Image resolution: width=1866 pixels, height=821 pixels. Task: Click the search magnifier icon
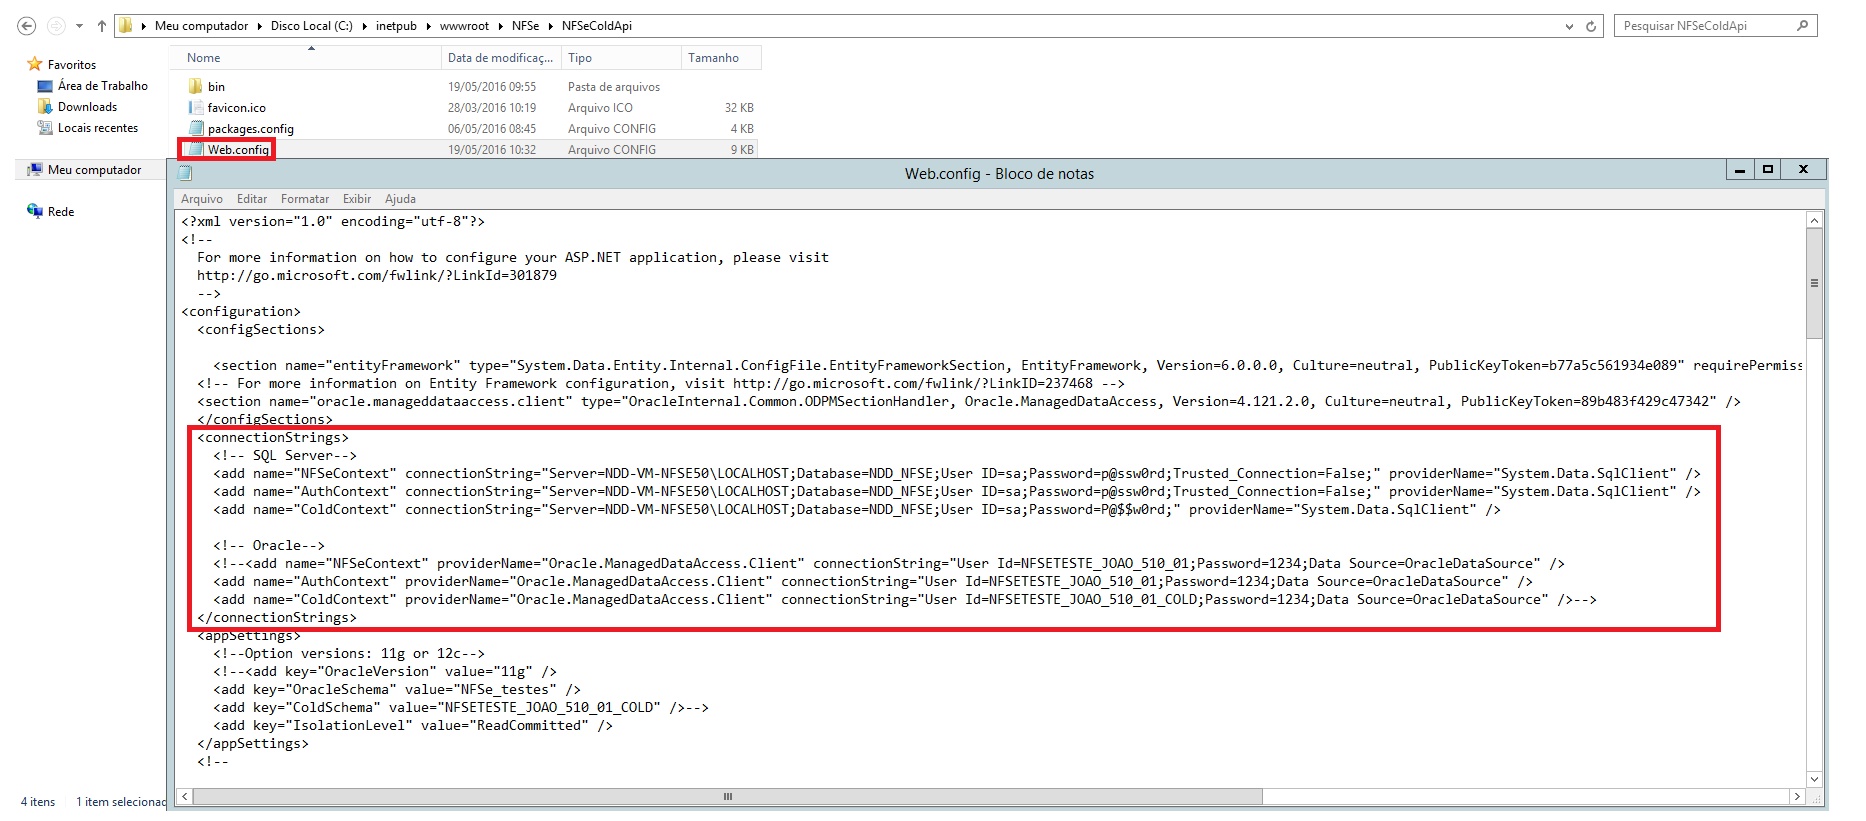(x=1802, y=25)
